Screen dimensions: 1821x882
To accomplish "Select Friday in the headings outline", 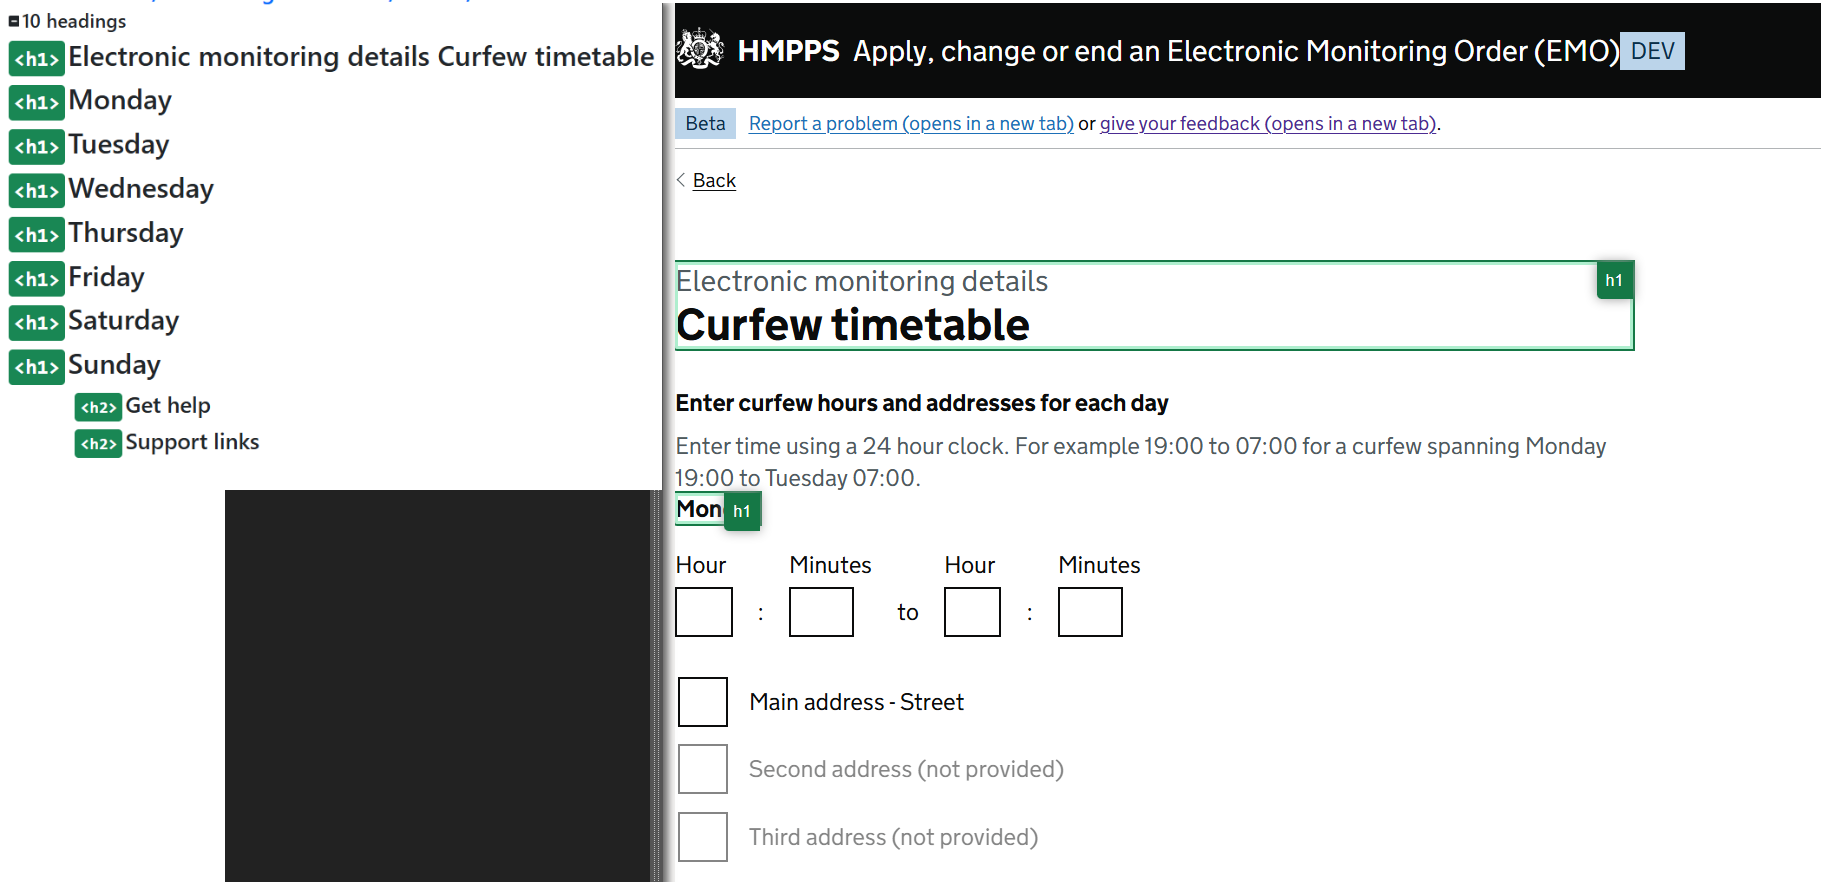I will point(106,277).
